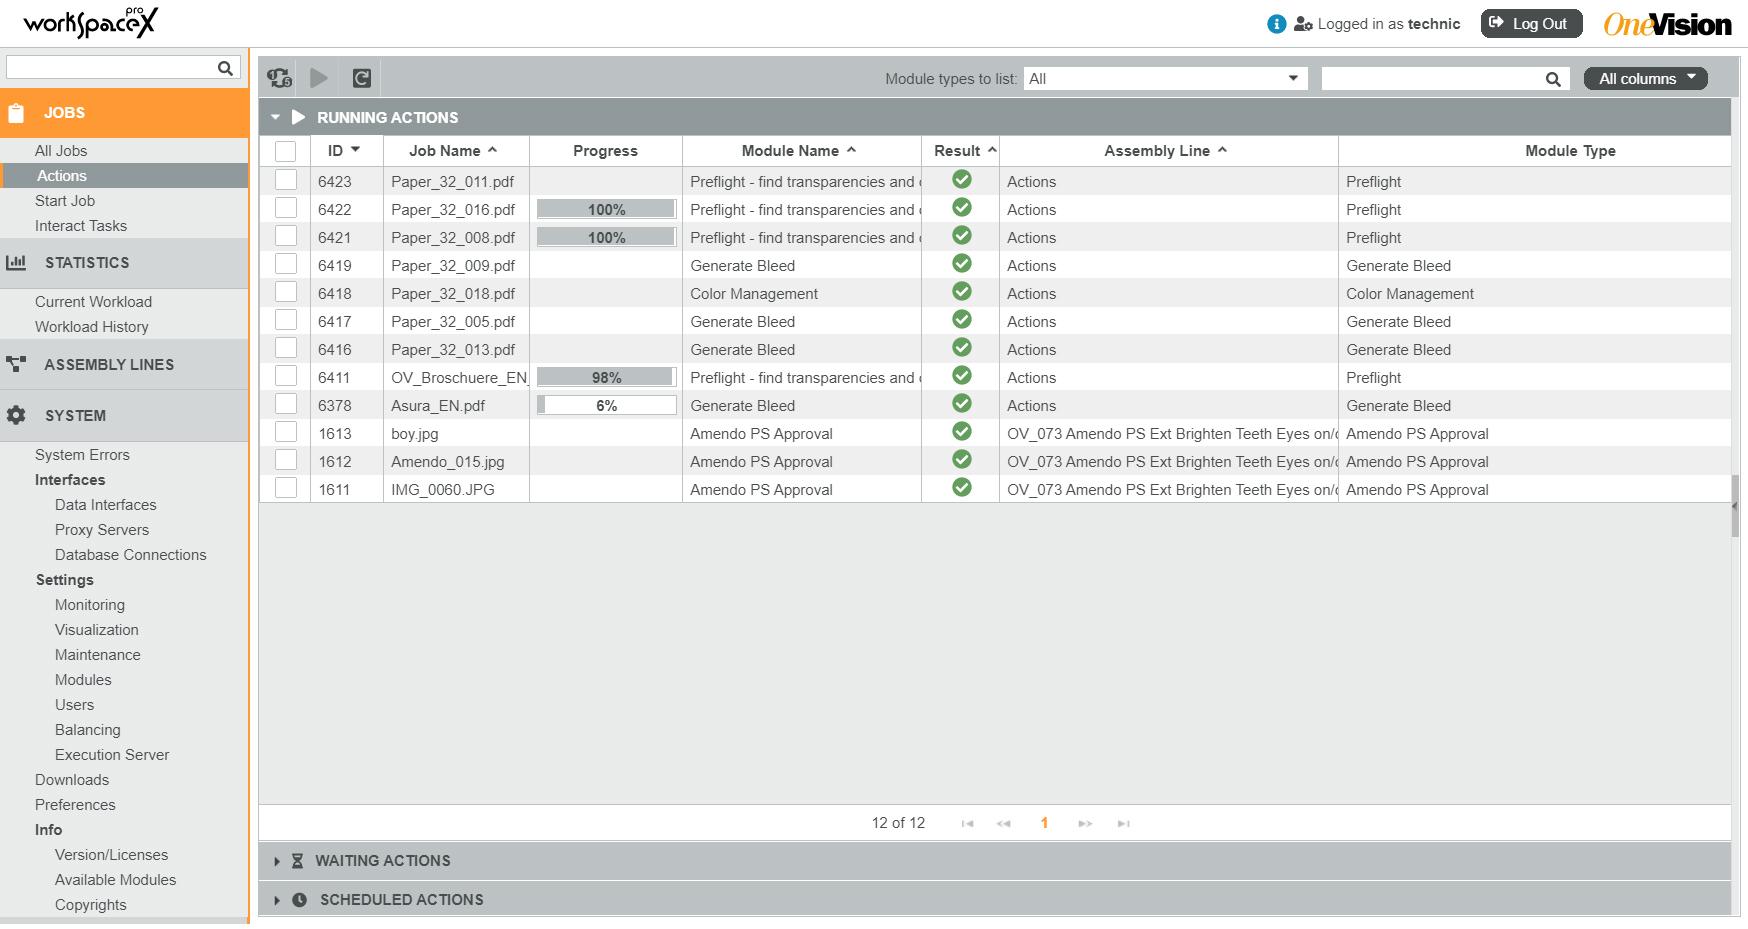Open All Jobs in sidebar
Viewport: 1748px width, 929px height.
[x=61, y=151]
